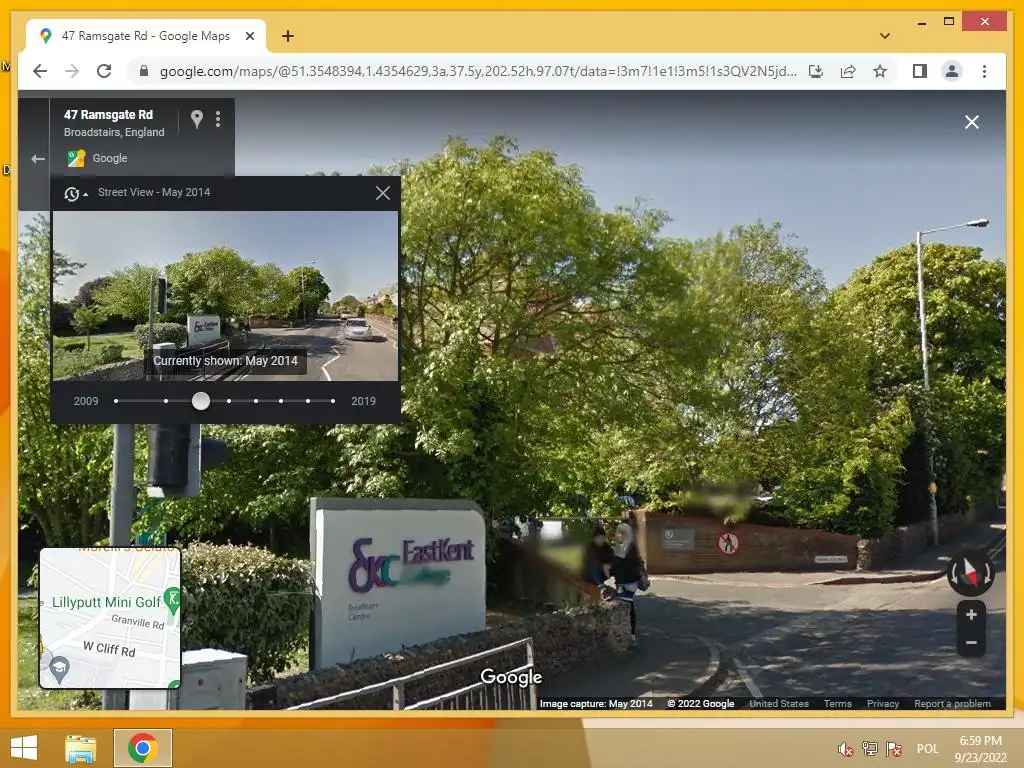Open the Terms link

point(837,703)
